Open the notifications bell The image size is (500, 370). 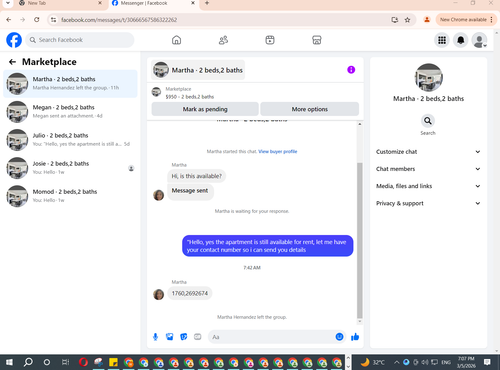click(x=461, y=40)
